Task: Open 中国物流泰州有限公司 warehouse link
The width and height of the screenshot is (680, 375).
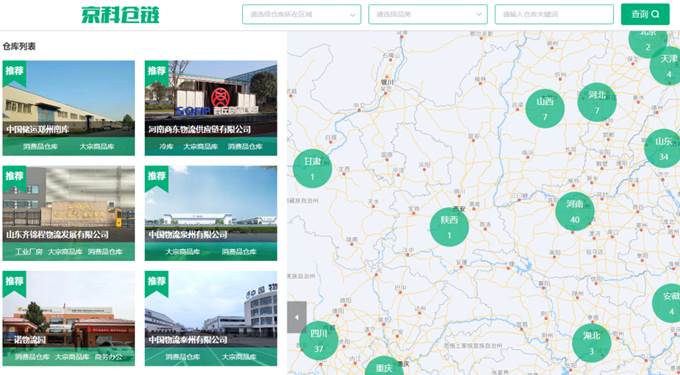Action: click(x=211, y=319)
